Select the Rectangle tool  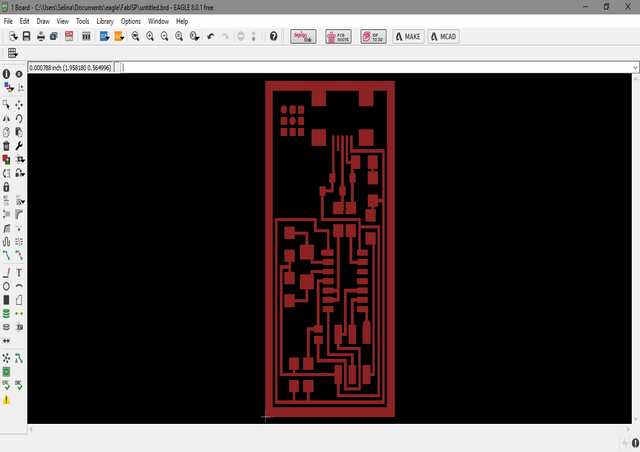tap(6, 300)
